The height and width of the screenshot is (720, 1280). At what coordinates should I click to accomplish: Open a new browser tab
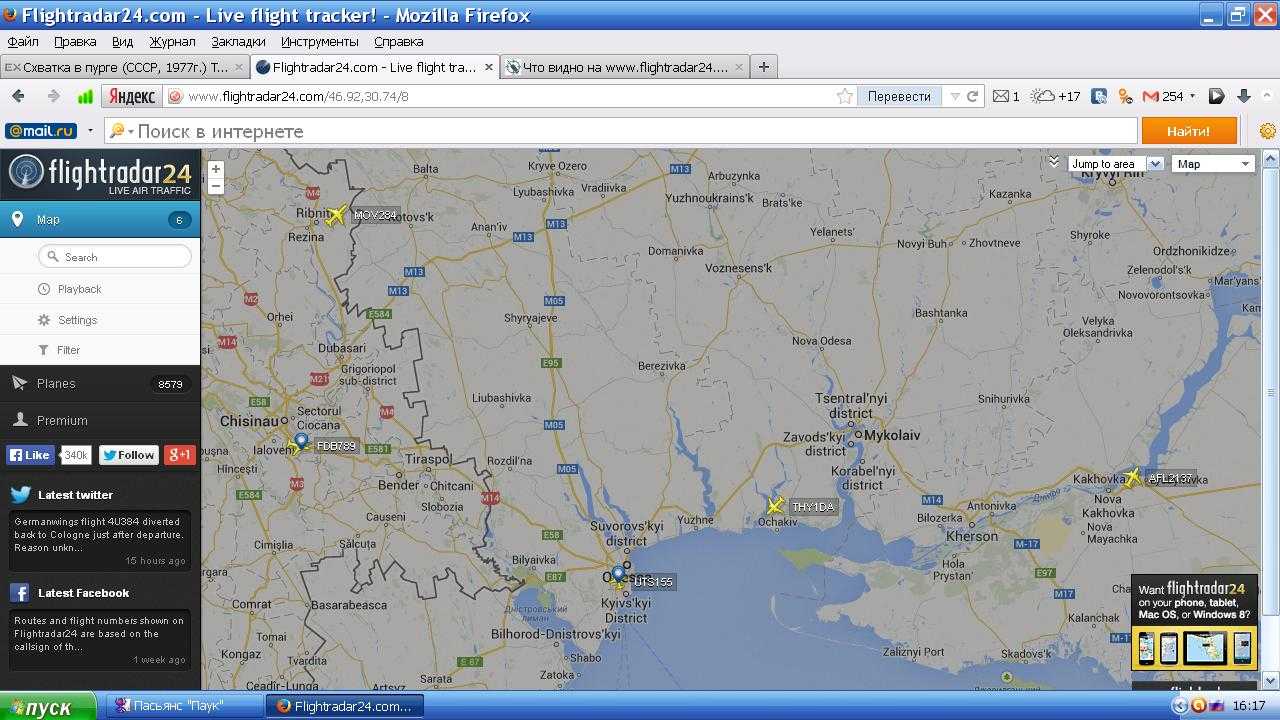click(x=764, y=67)
